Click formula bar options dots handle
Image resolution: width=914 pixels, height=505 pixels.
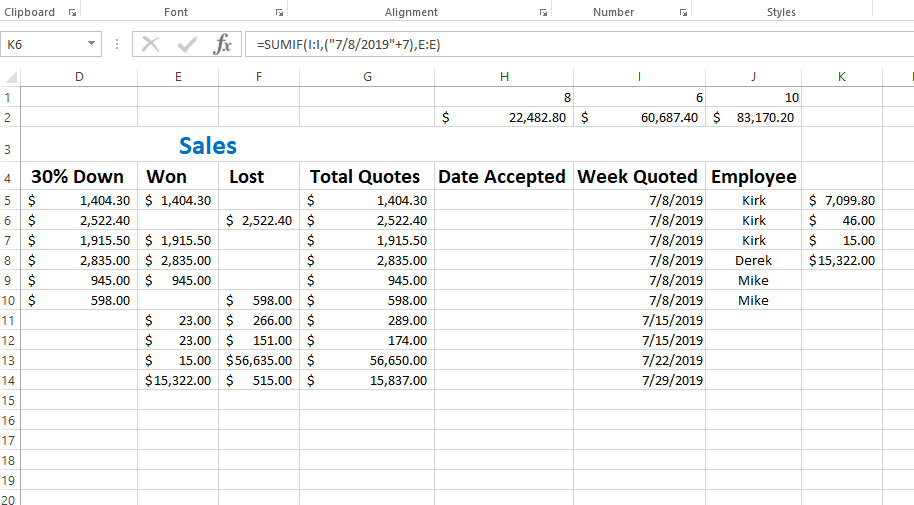click(x=117, y=44)
